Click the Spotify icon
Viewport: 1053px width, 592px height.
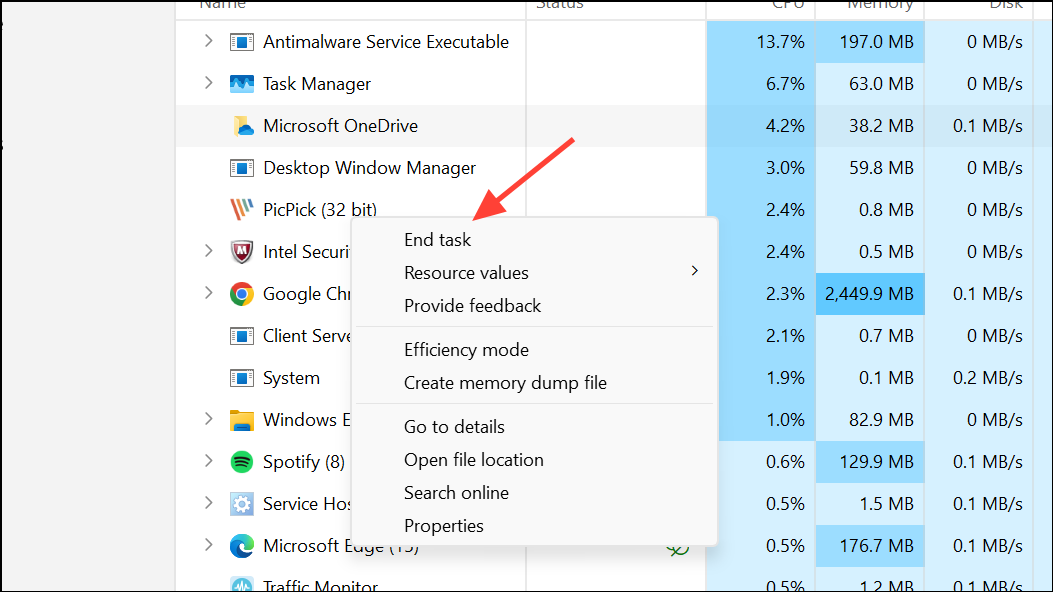click(x=241, y=462)
